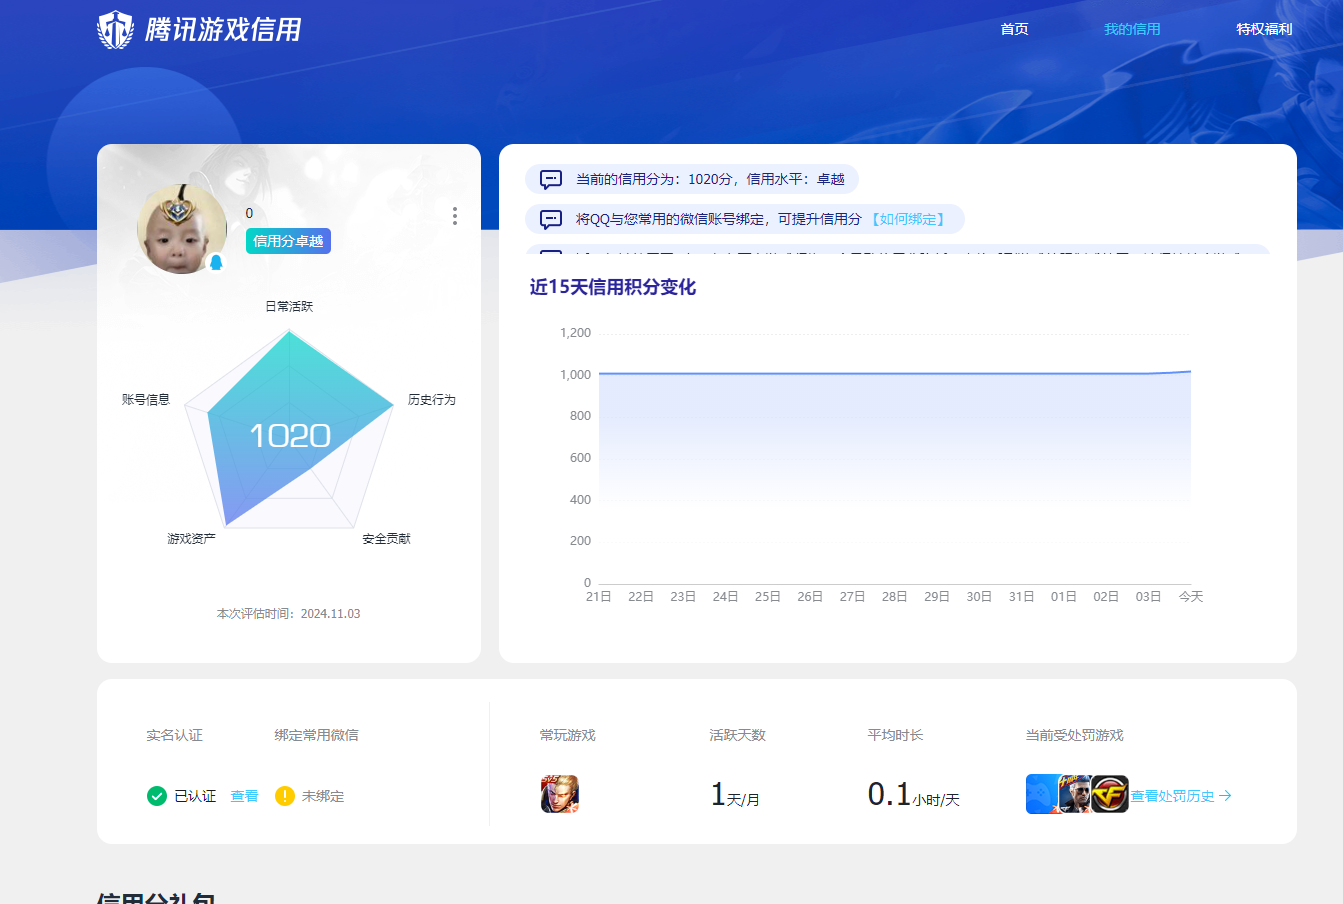This screenshot has height=904, width=1343.
Task: Click the 日常活跃 radar axis label
Action: click(x=289, y=306)
